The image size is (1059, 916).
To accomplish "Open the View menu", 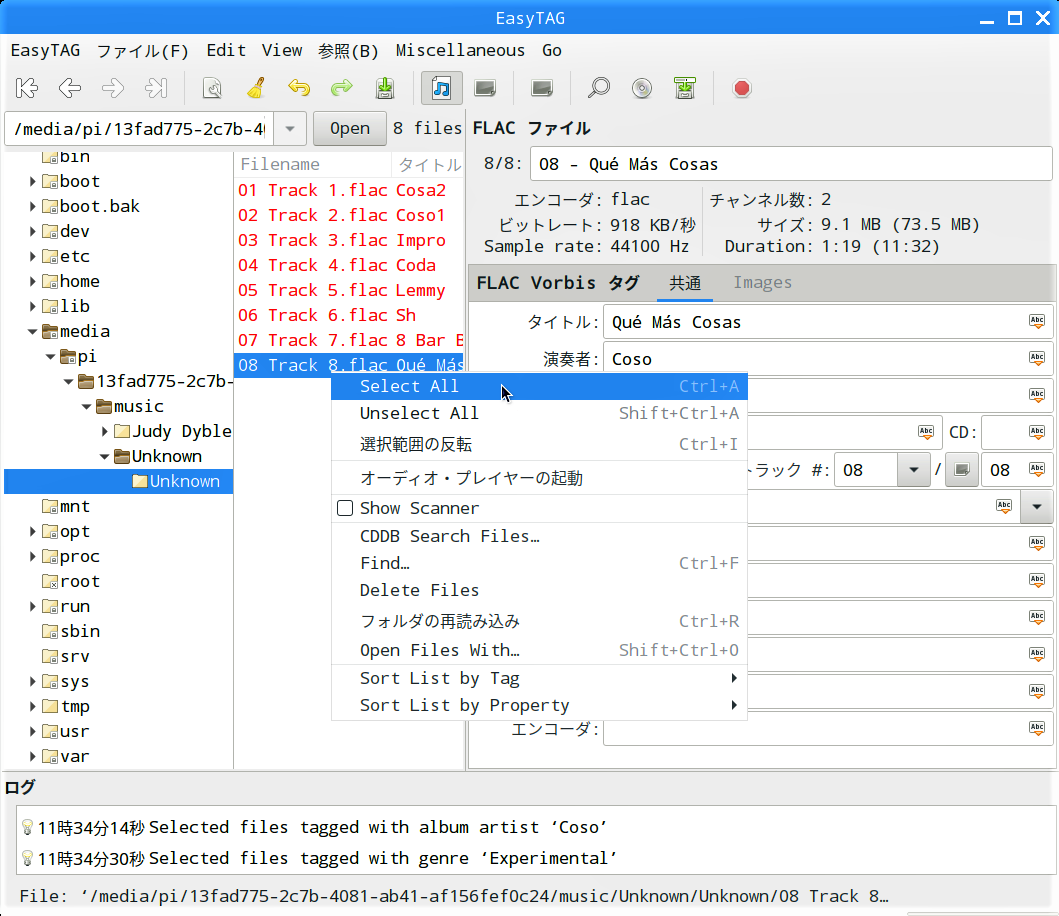I will tap(282, 51).
